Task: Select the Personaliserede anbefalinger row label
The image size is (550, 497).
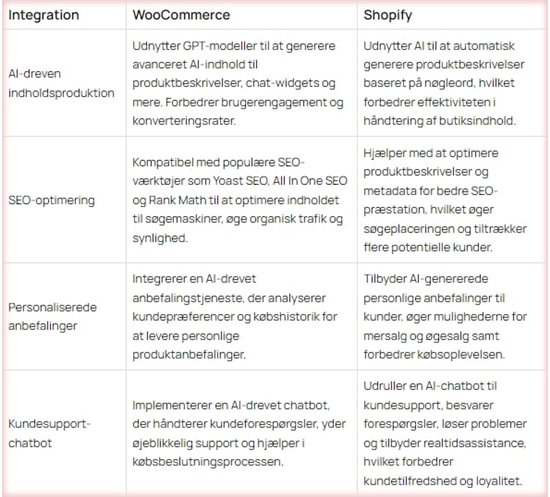Action: pyautogui.click(x=52, y=317)
